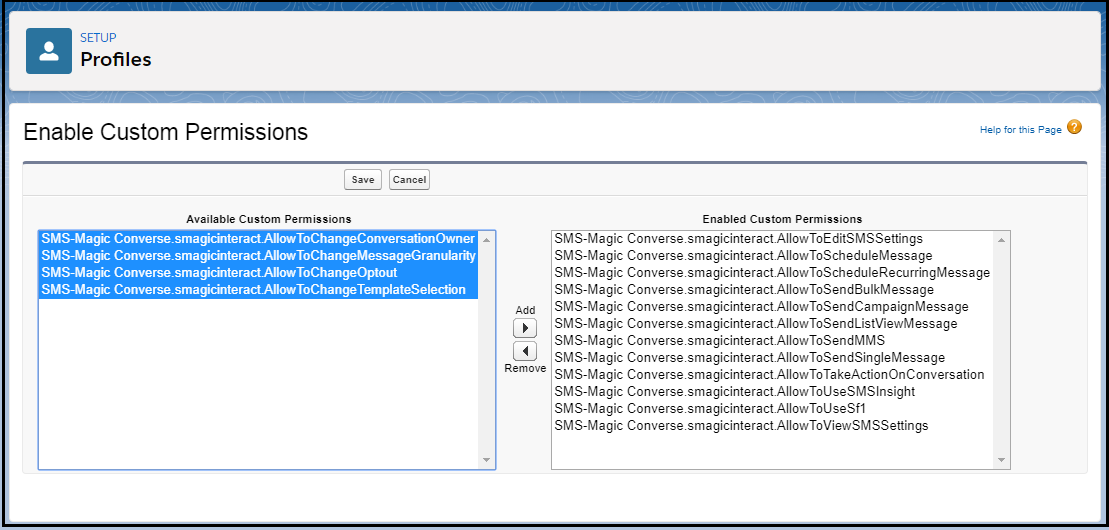The image size is (1109, 530).
Task: Click the Profiles setup user icon
Action: click(49, 51)
